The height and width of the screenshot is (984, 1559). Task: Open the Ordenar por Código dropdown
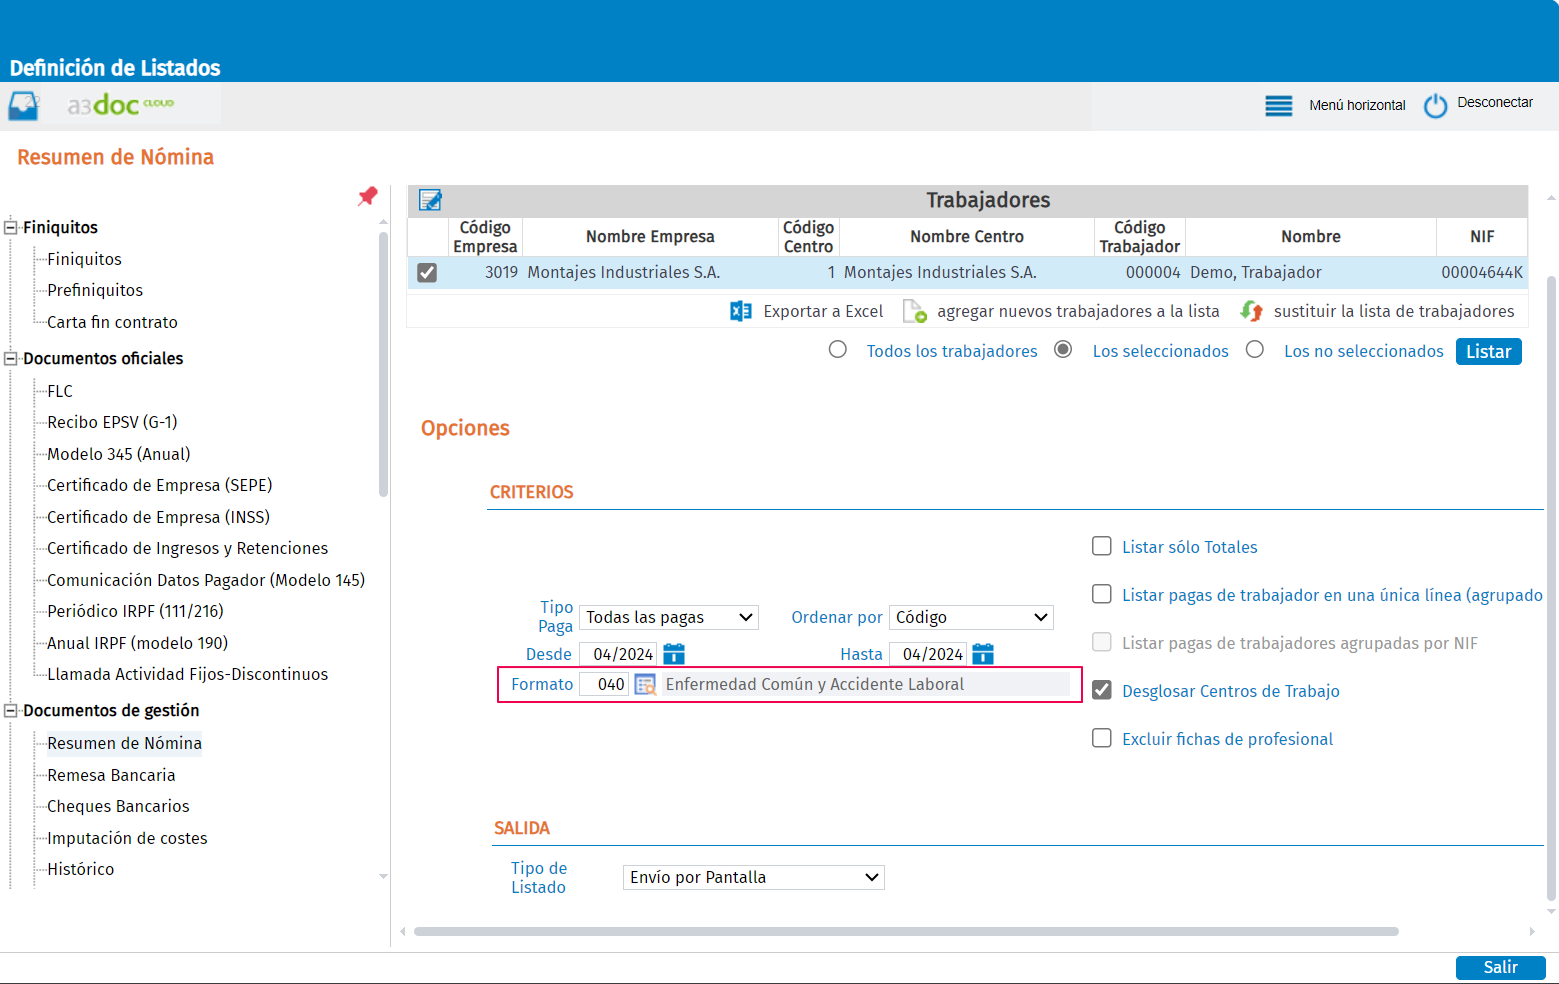[971, 617]
